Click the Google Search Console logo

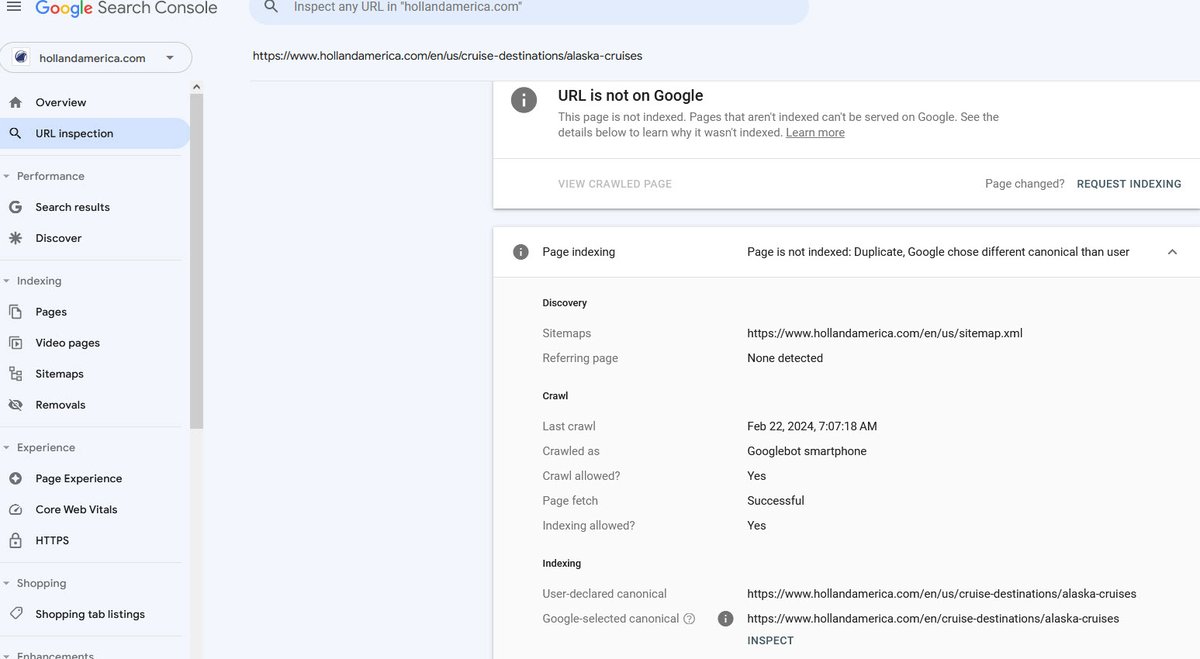(126, 9)
